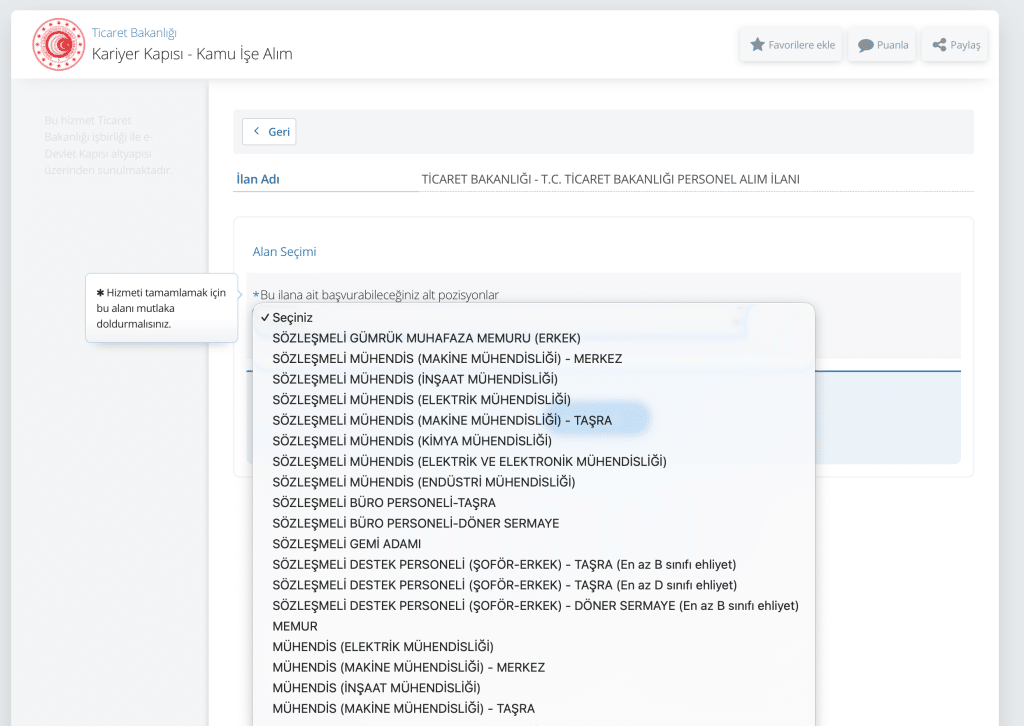
Task: Click the Ticaret Bakanlığı emblem logo
Action: point(58,44)
